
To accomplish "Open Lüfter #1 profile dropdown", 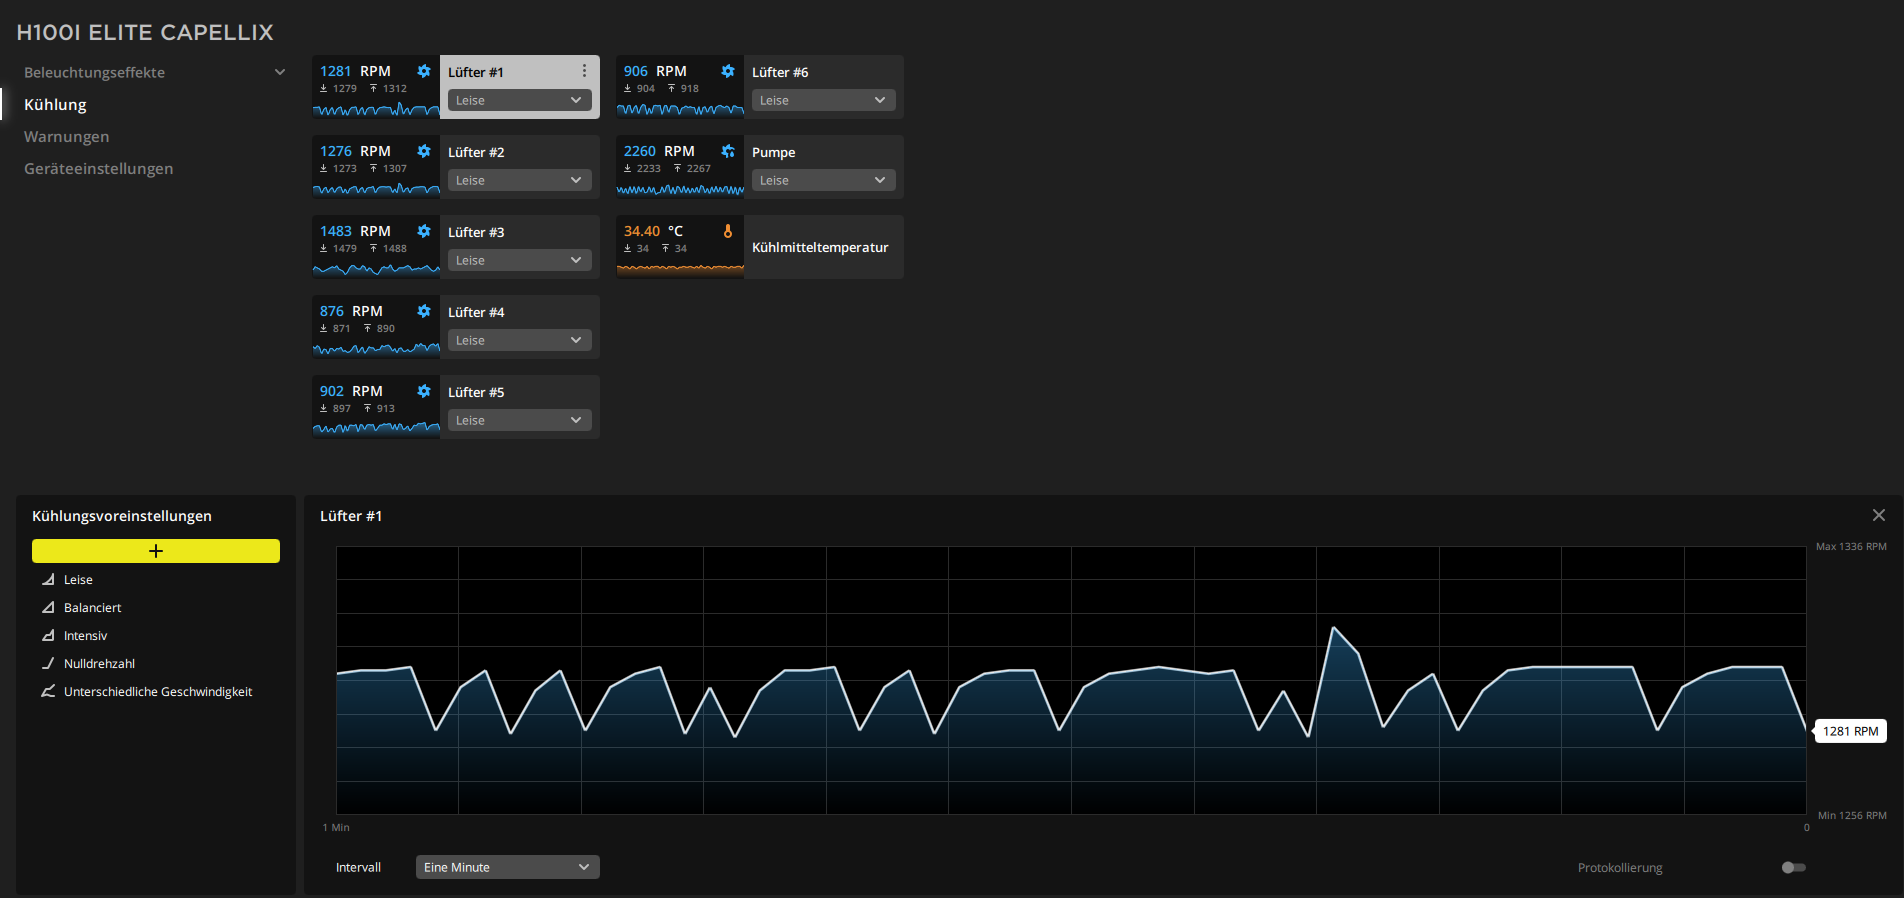I will [520, 100].
